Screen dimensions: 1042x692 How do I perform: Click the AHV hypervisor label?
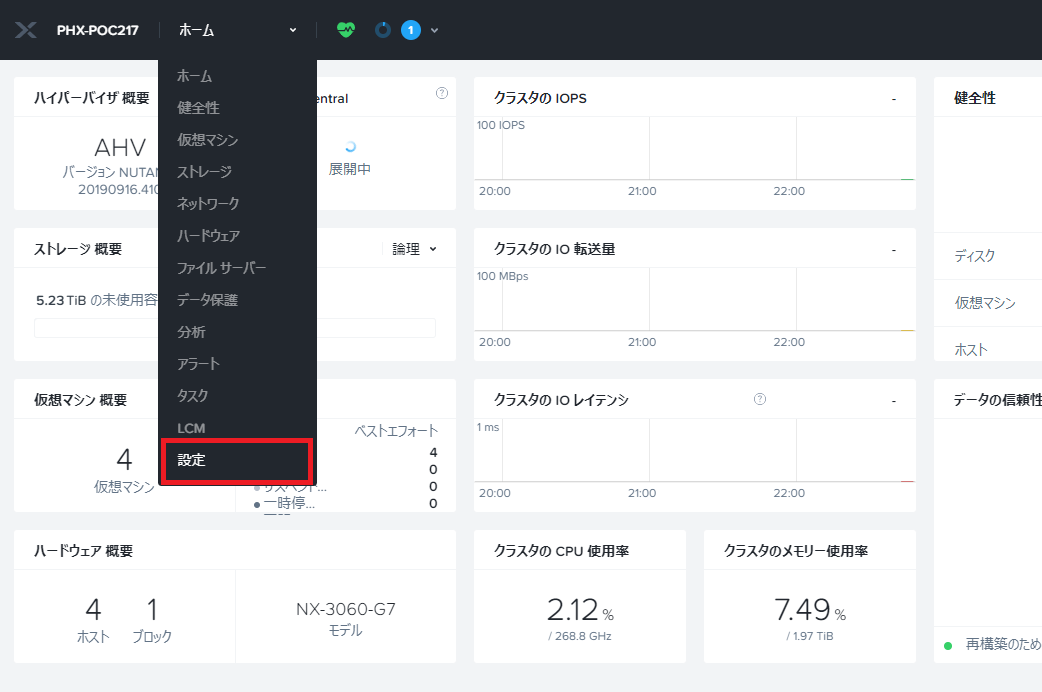120,148
